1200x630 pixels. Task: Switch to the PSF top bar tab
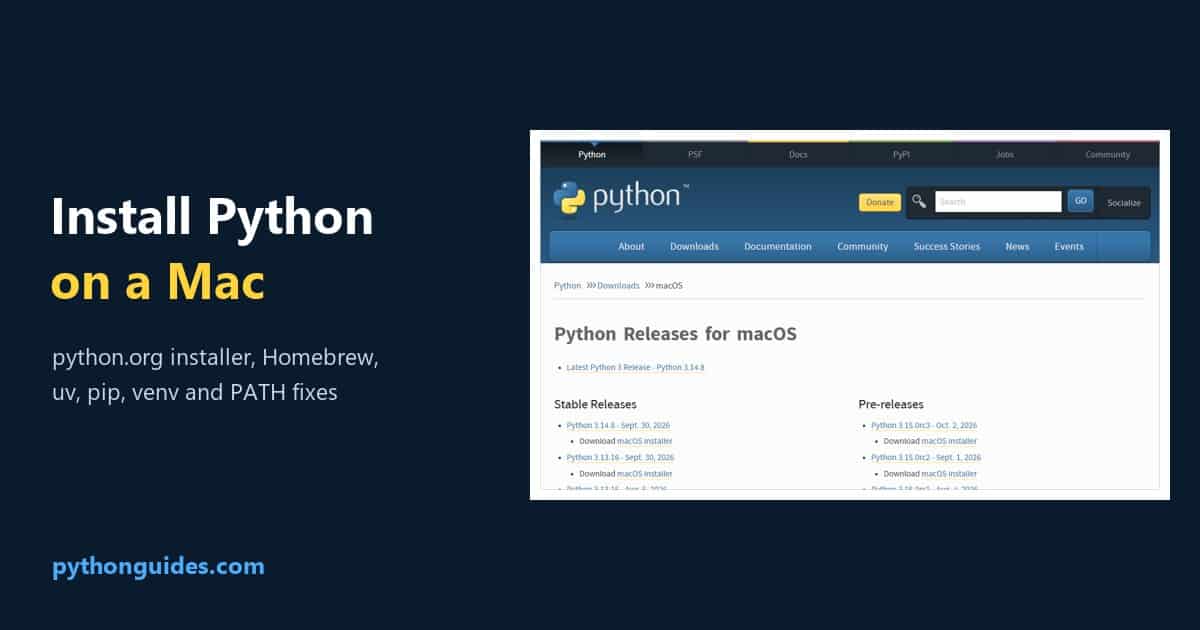pyautogui.click(x=695, y=155)
